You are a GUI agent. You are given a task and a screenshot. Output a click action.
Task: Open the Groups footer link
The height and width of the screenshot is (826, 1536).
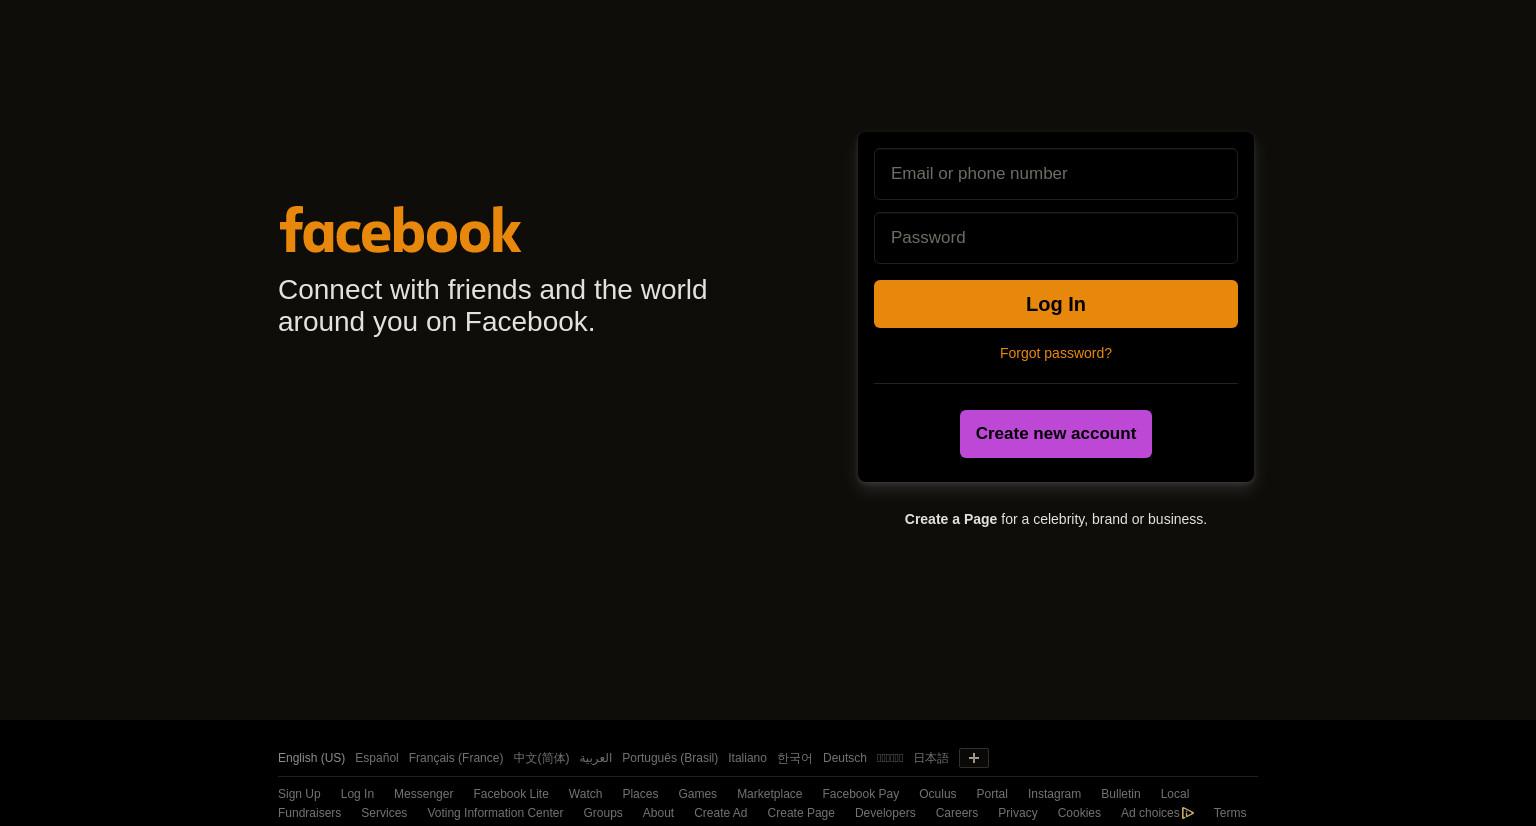click(602, 813)
